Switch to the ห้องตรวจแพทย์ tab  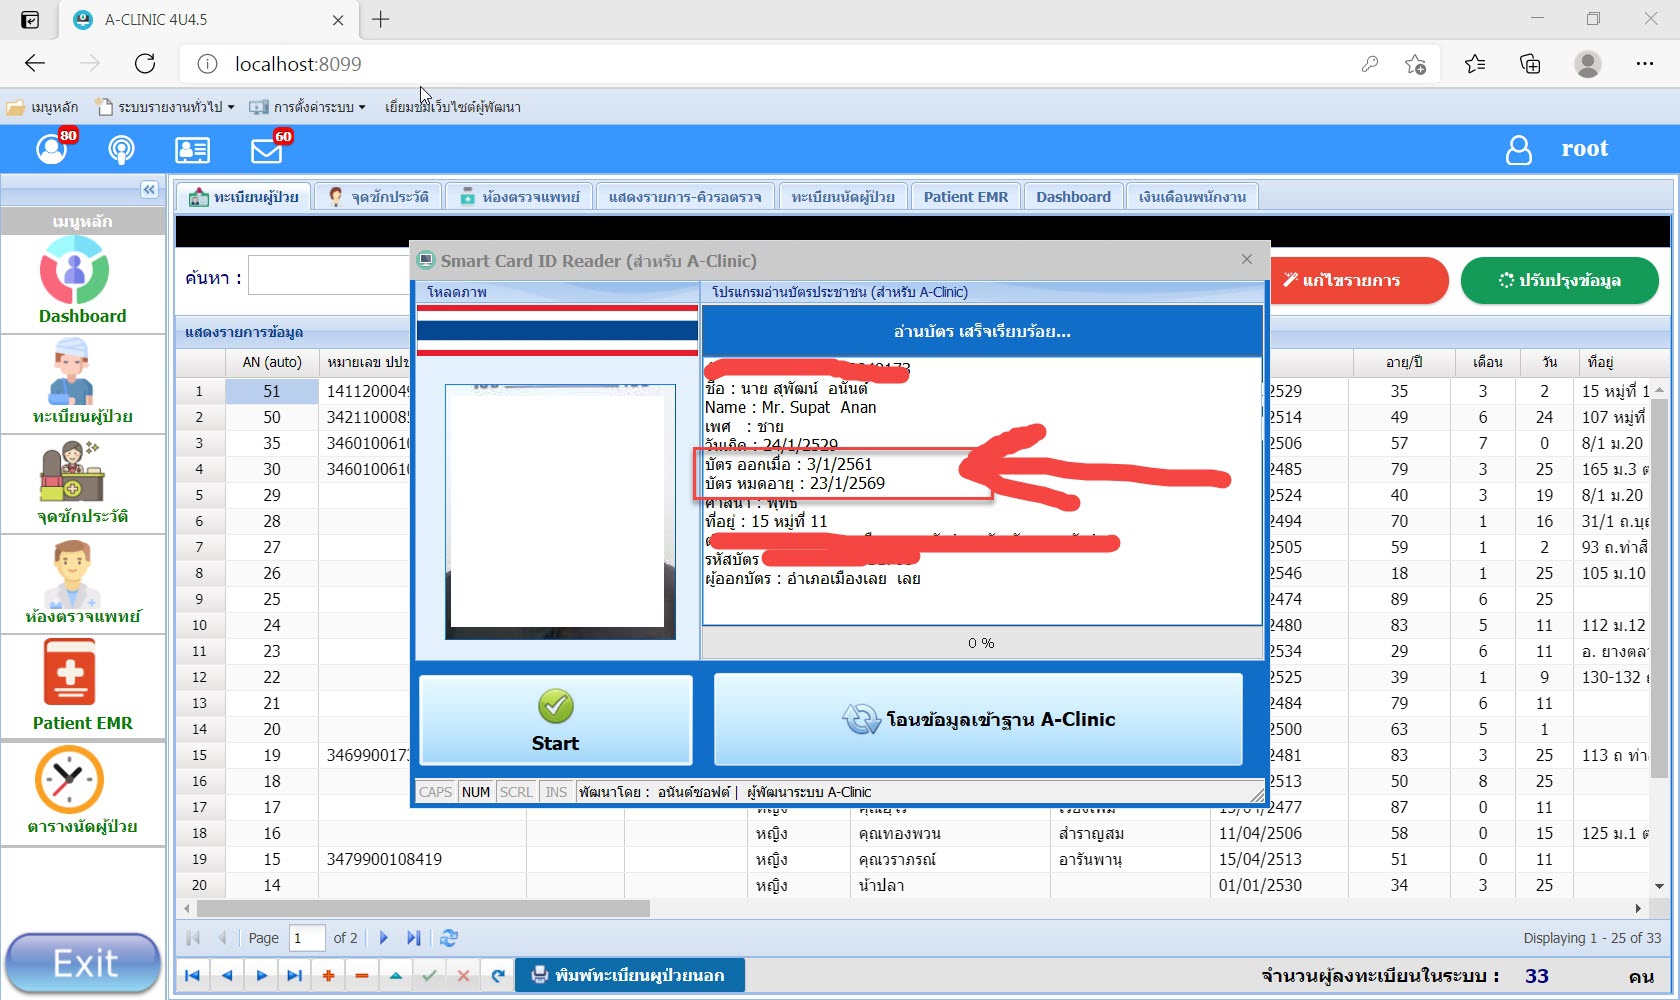(x=520, y=197)
